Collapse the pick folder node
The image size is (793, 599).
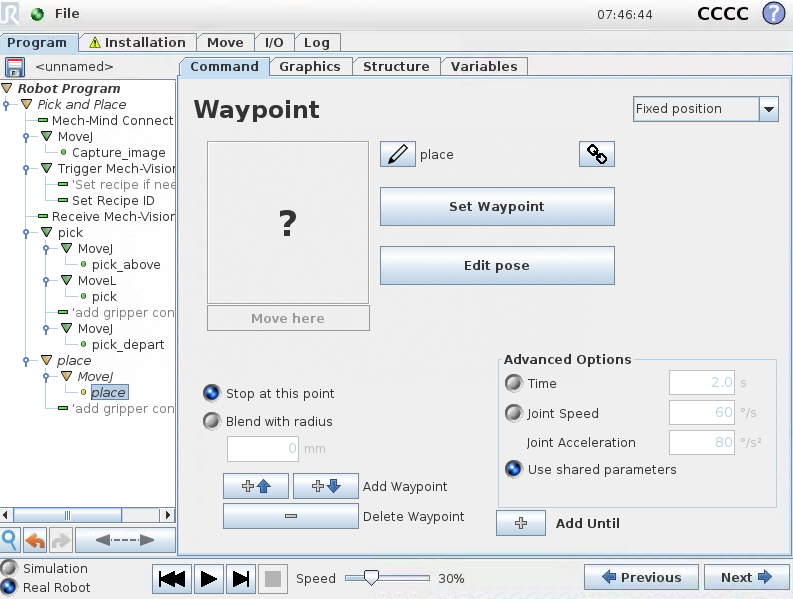(46, 233)
